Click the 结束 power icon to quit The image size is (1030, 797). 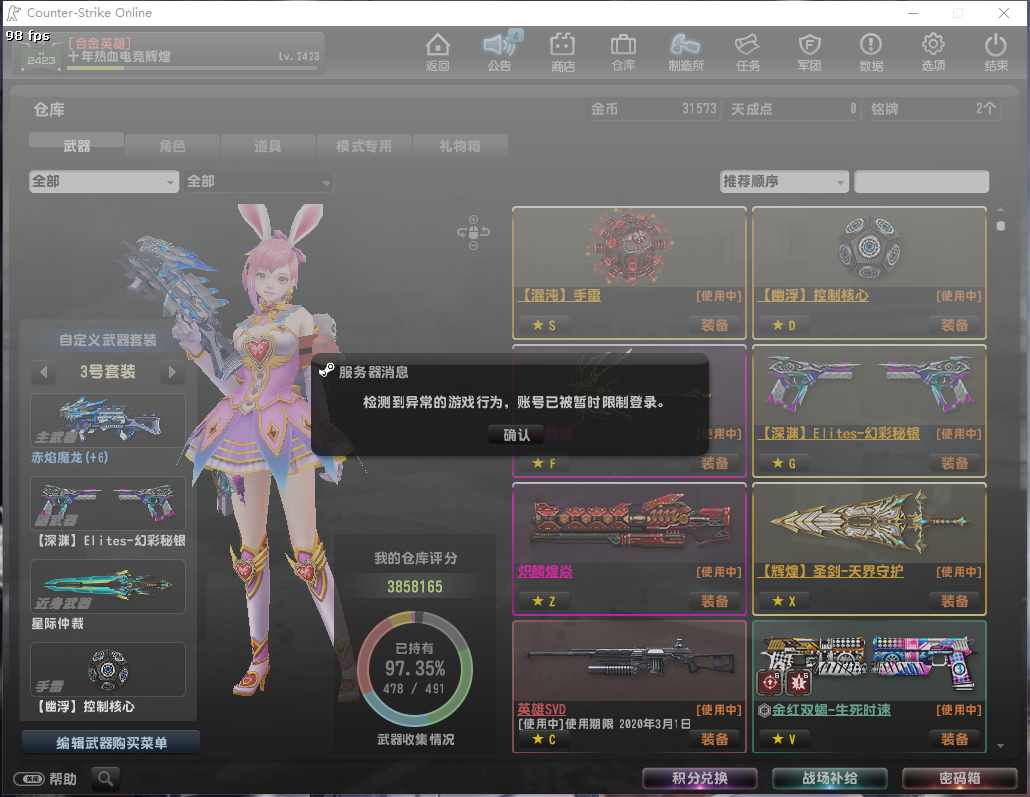pos(996,53)
